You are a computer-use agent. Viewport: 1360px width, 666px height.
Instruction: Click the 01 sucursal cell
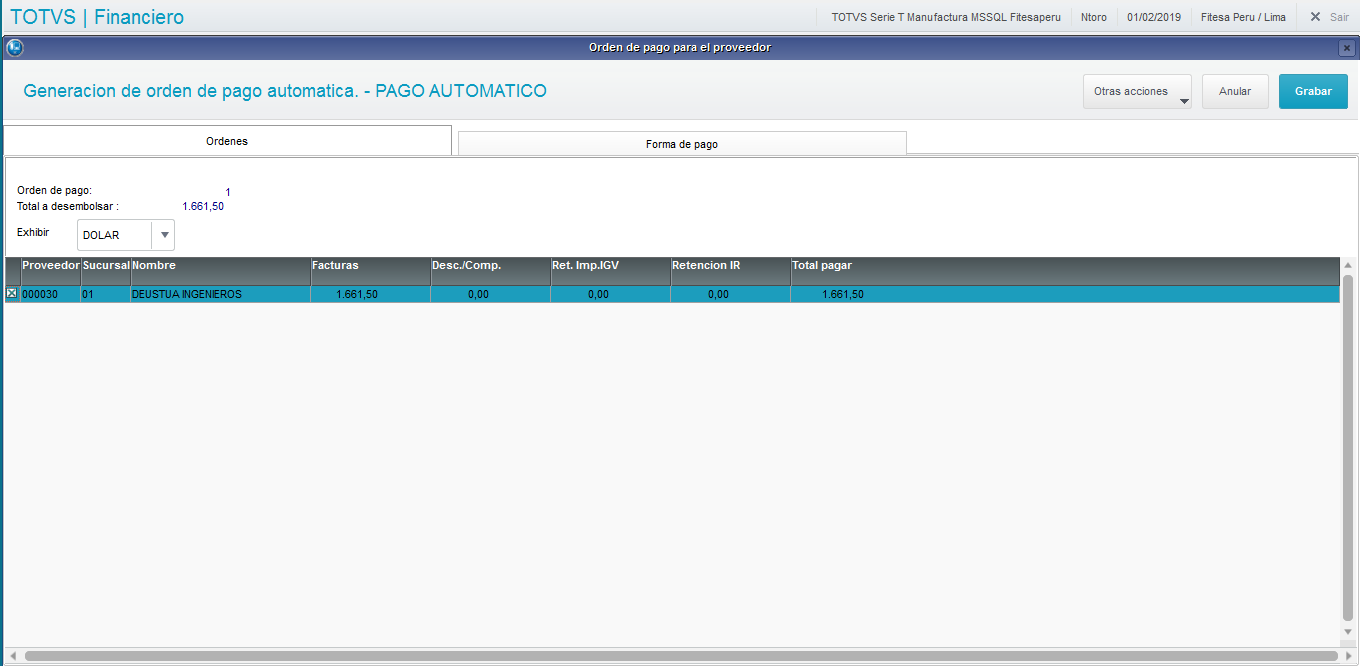pos(106,294)
